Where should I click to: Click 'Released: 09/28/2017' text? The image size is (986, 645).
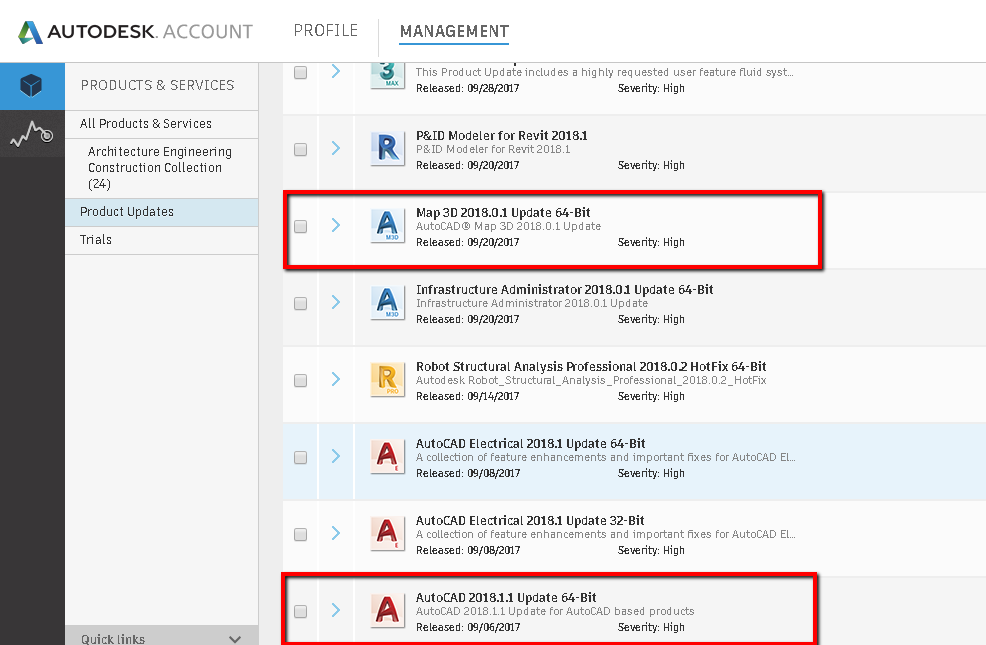click(x=468, y=89)
